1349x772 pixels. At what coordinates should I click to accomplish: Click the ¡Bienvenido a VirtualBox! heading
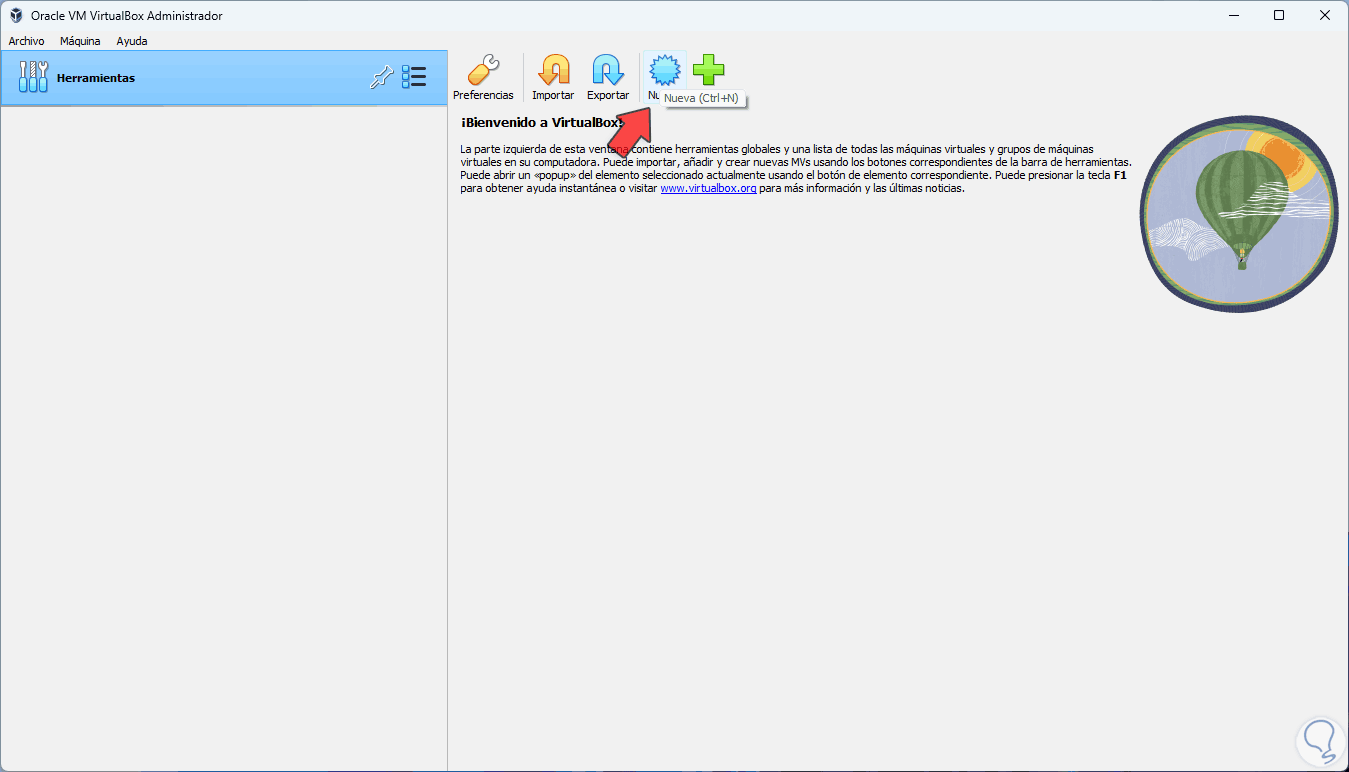542,122
